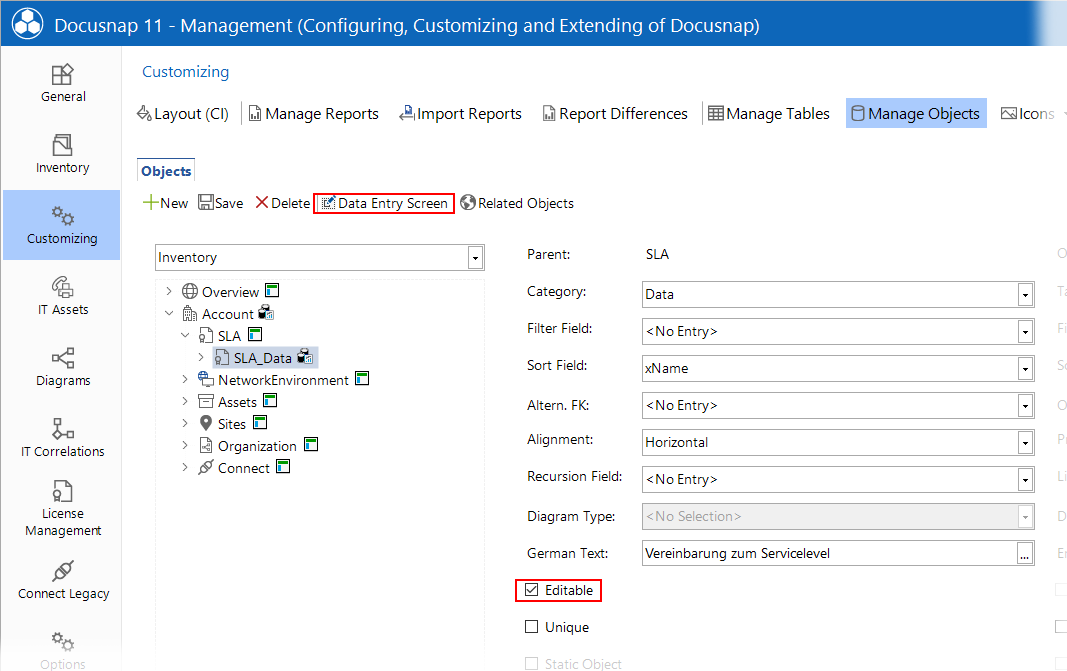
Task: Expand the Sort Field dropdown
Action: (1025, 369)
